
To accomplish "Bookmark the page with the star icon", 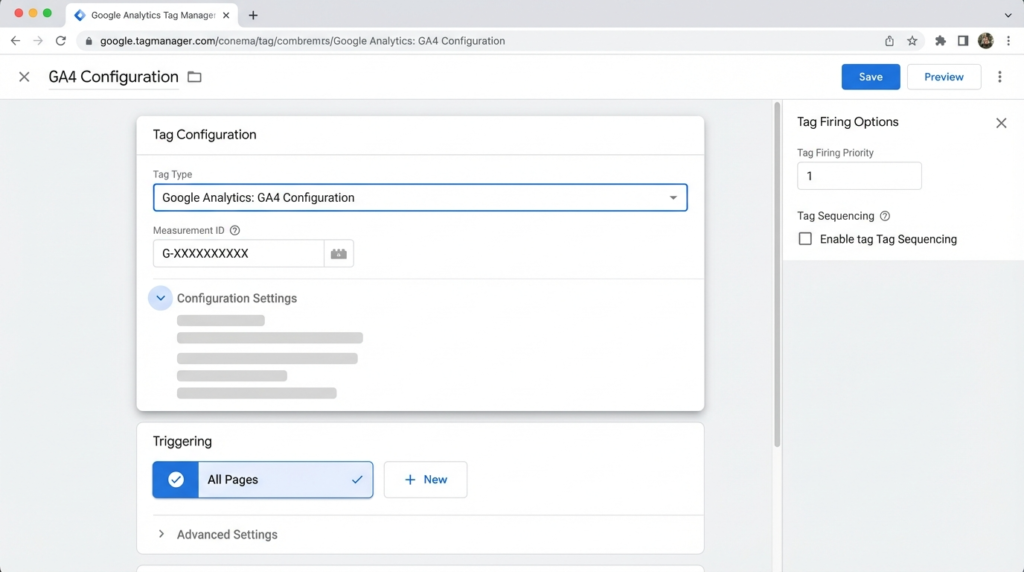I will click(912, 41).
